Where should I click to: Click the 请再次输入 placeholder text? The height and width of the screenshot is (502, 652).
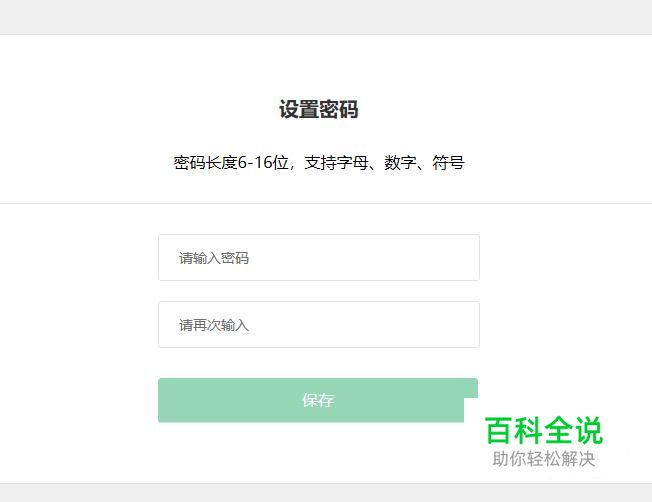(x=214, y=325)
